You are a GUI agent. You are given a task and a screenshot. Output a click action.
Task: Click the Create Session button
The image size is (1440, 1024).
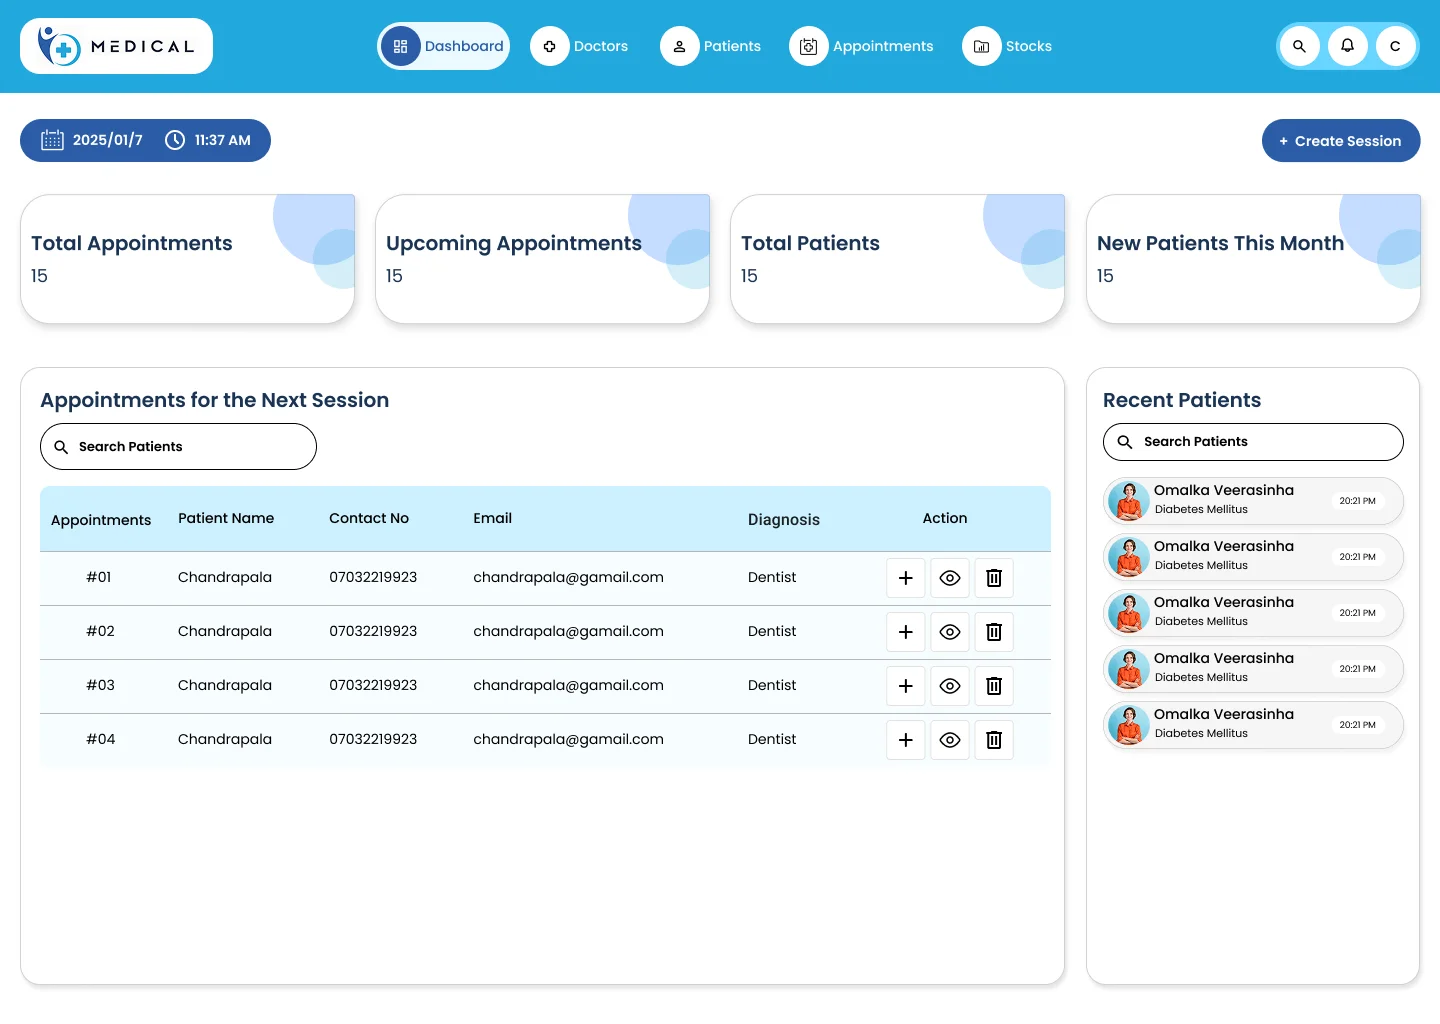[1341, 141]
